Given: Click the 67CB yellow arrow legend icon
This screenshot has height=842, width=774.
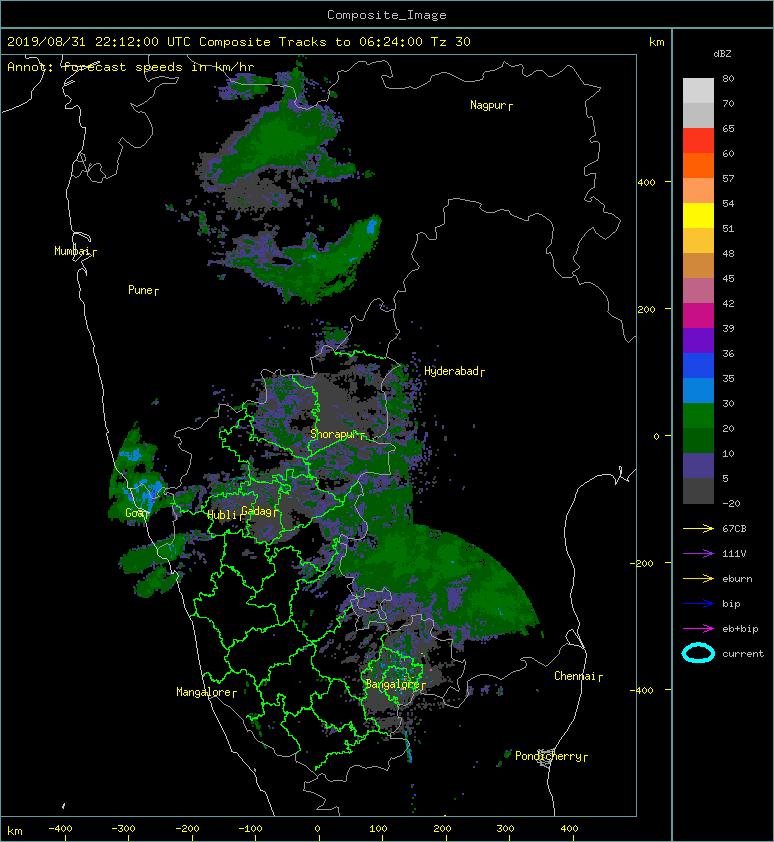Looking at the screenshot, I should (x=698, y=529).
